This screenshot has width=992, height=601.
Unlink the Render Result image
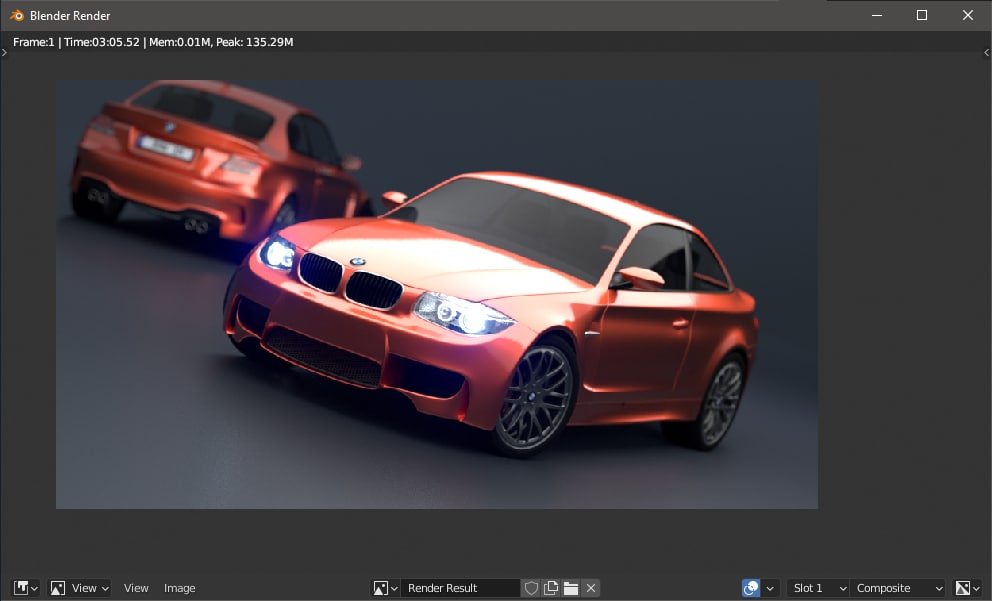591,588
